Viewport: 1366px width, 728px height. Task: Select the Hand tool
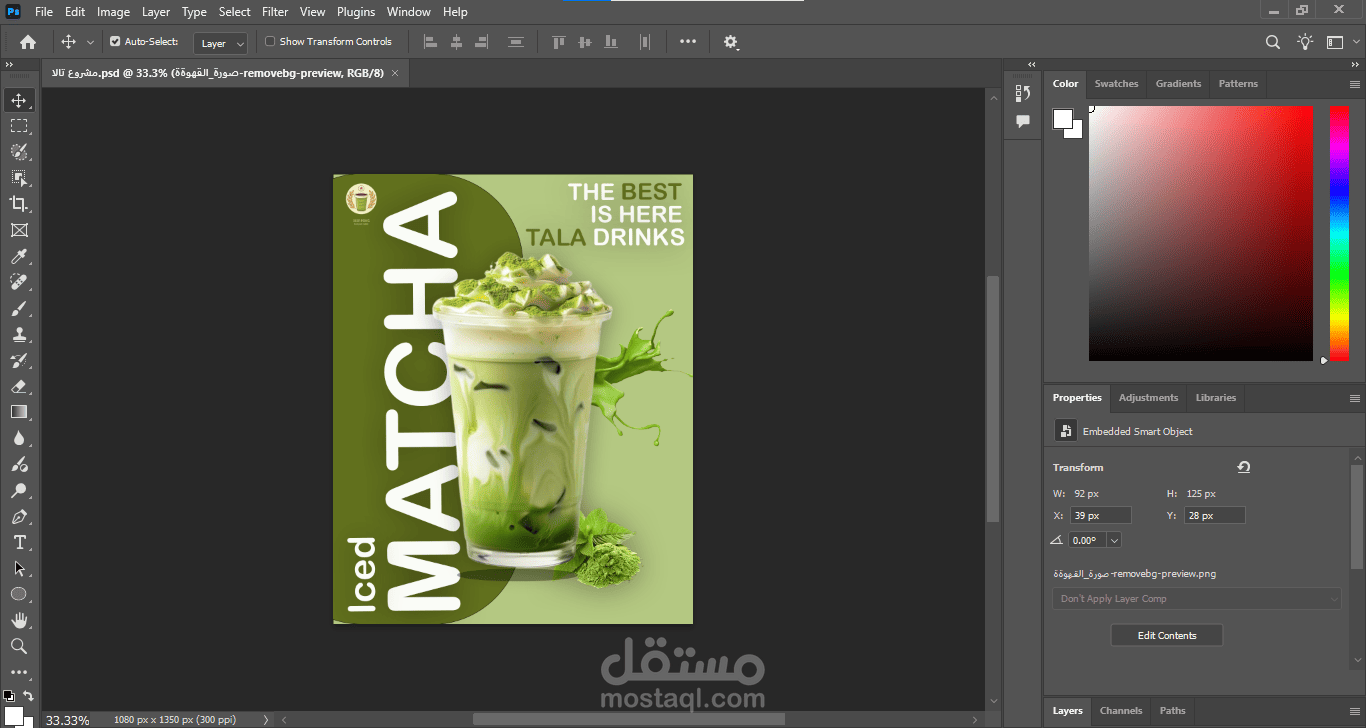pos(18,620)
